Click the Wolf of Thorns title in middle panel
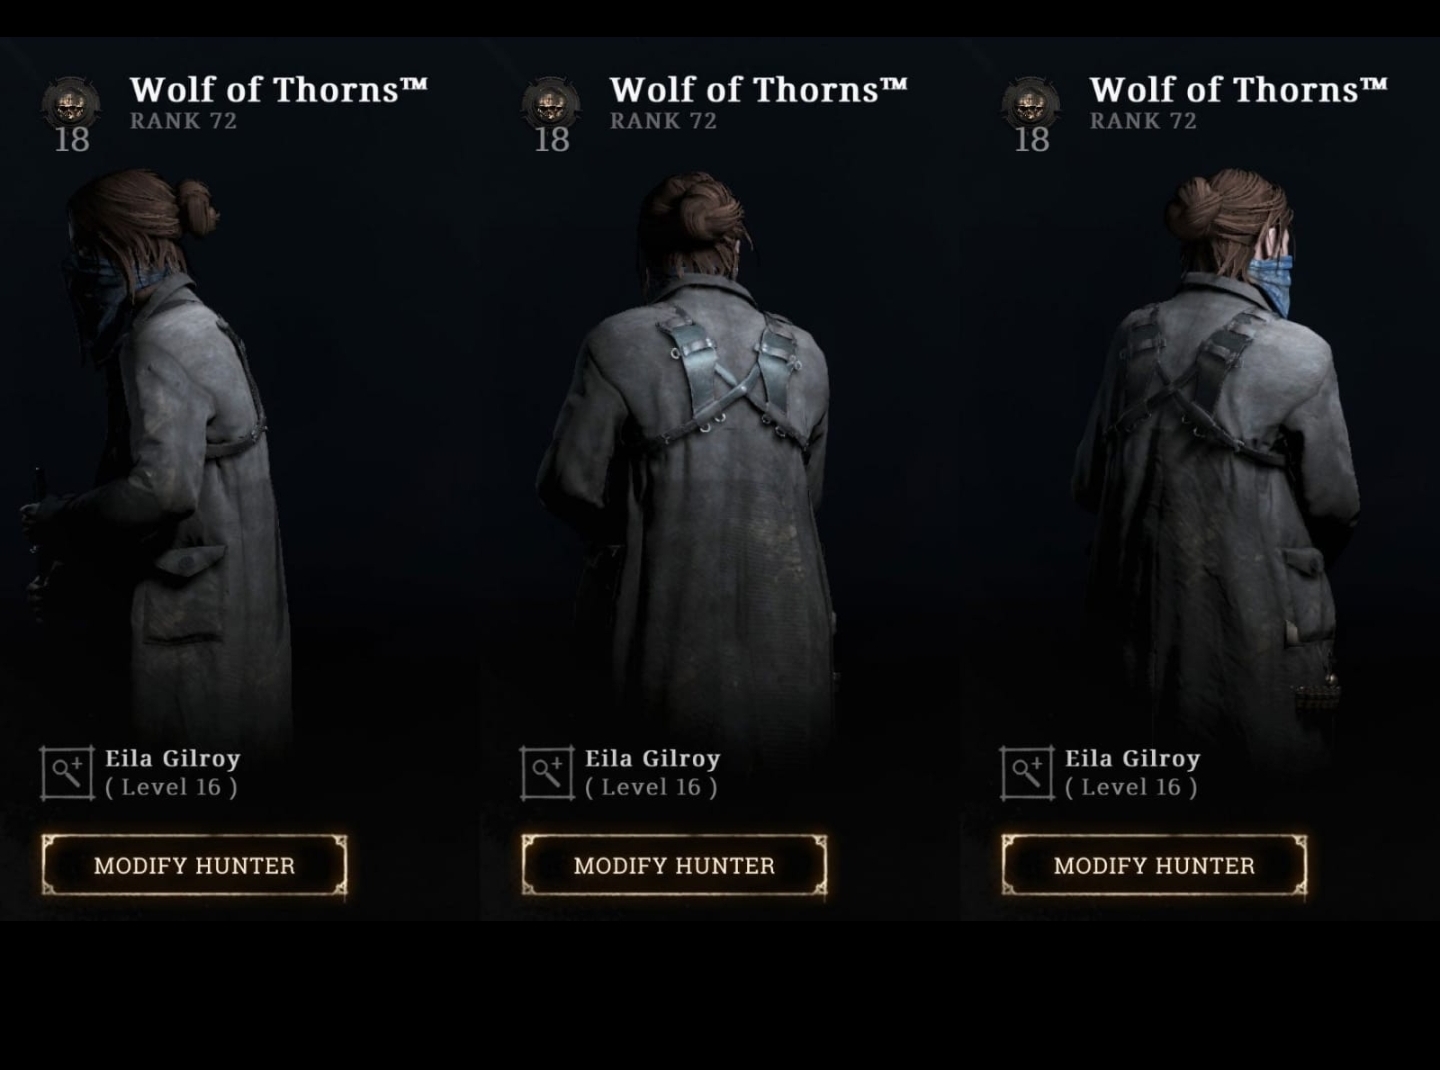This screenshot has width=1440, height=1070. click(759, 90)
